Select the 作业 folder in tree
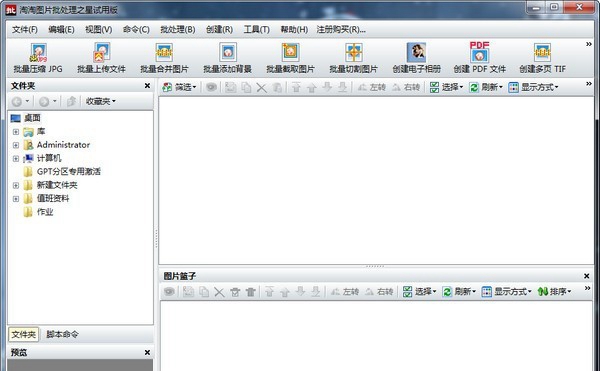 45,212
